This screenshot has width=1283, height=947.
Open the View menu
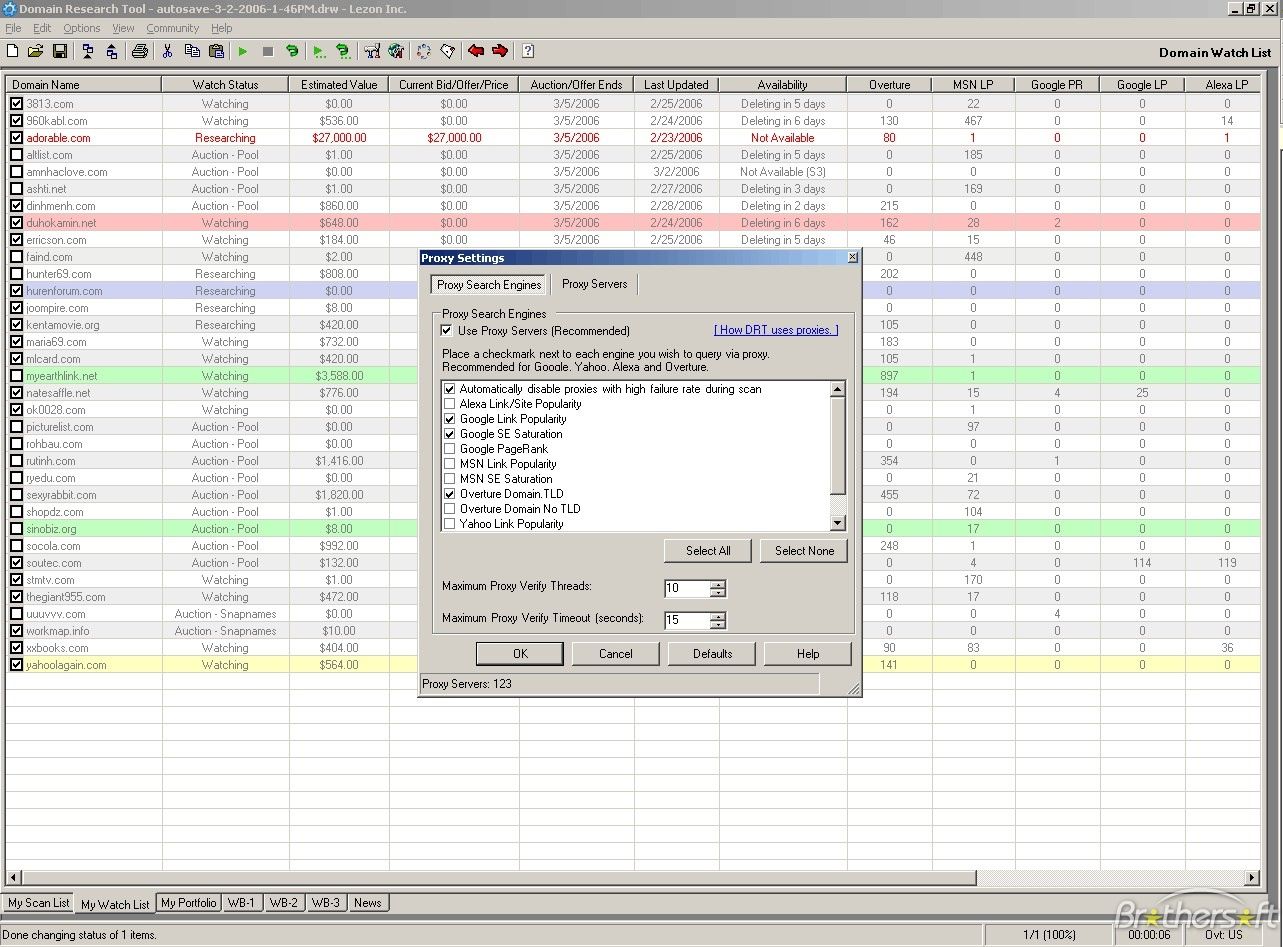point(123,28)
